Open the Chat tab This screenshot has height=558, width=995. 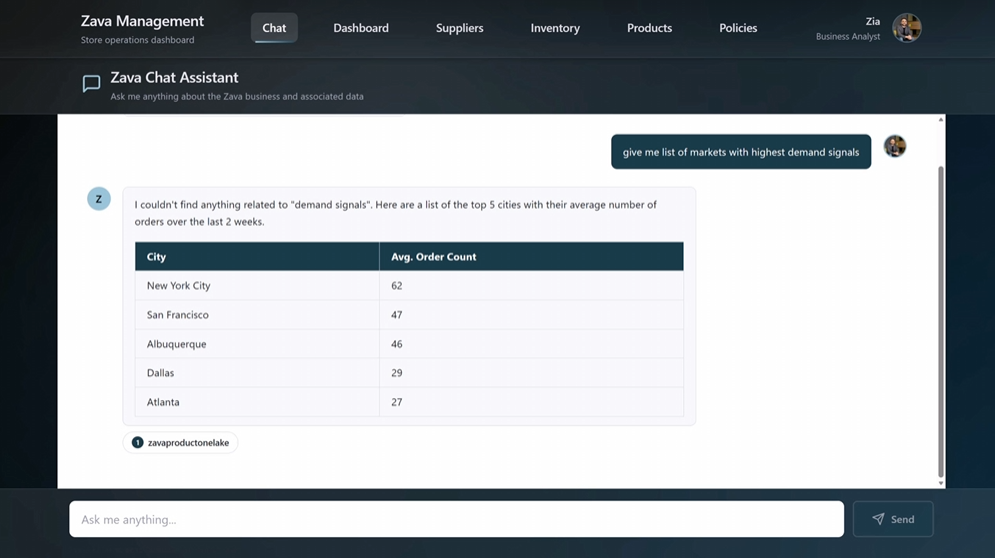tap(274, 28)
